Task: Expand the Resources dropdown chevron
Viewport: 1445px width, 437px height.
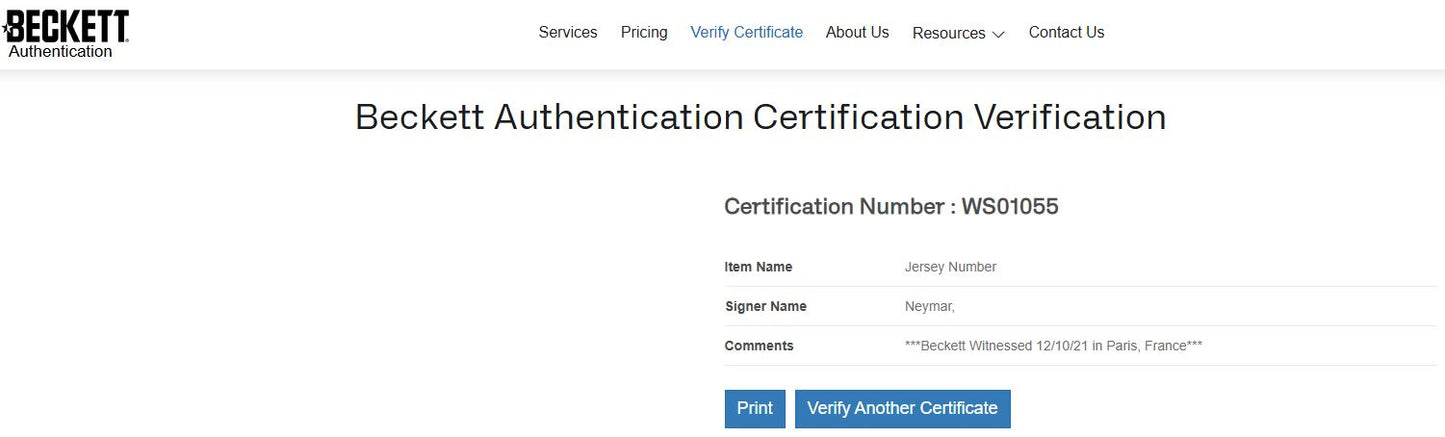Action: [998, 34]
